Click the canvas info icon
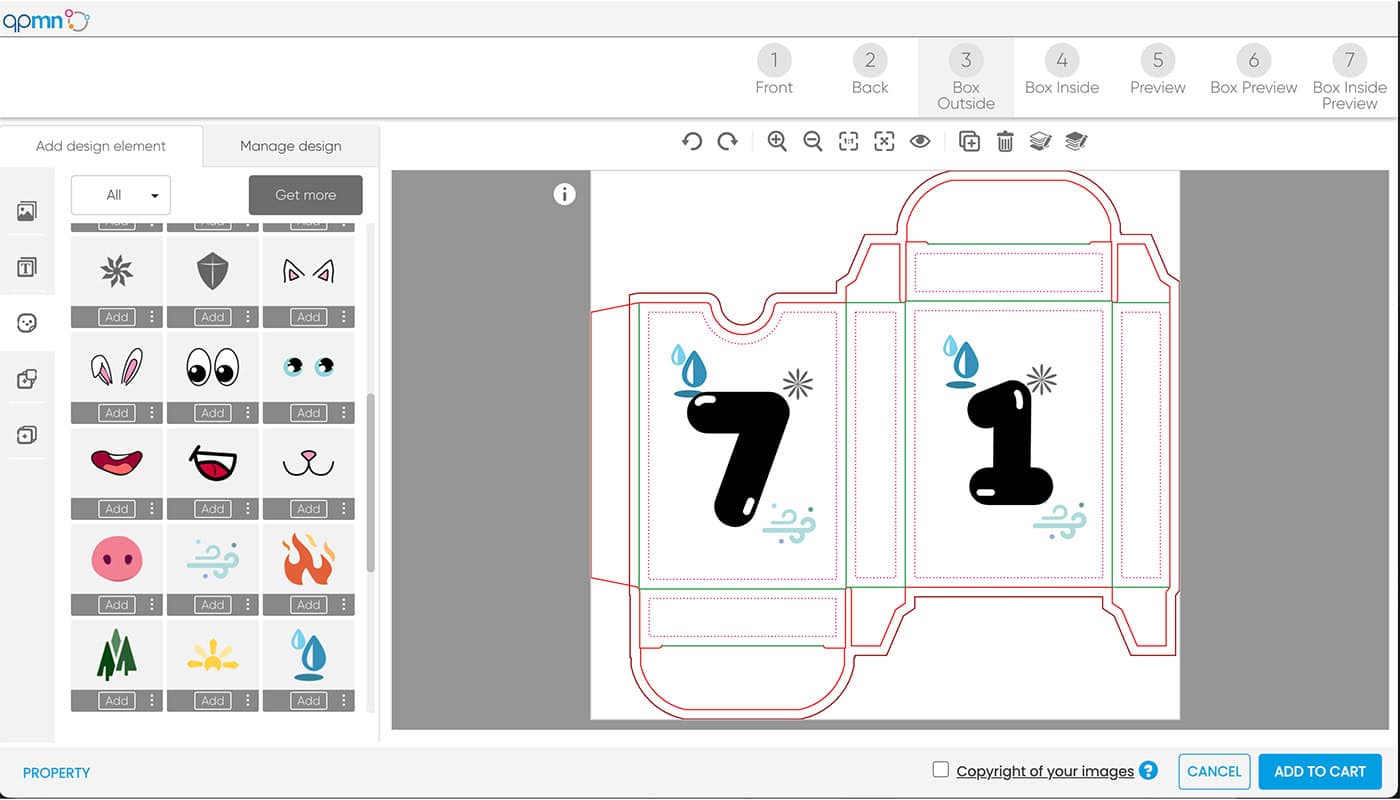 pyautogui.click(x=565, y=195)
